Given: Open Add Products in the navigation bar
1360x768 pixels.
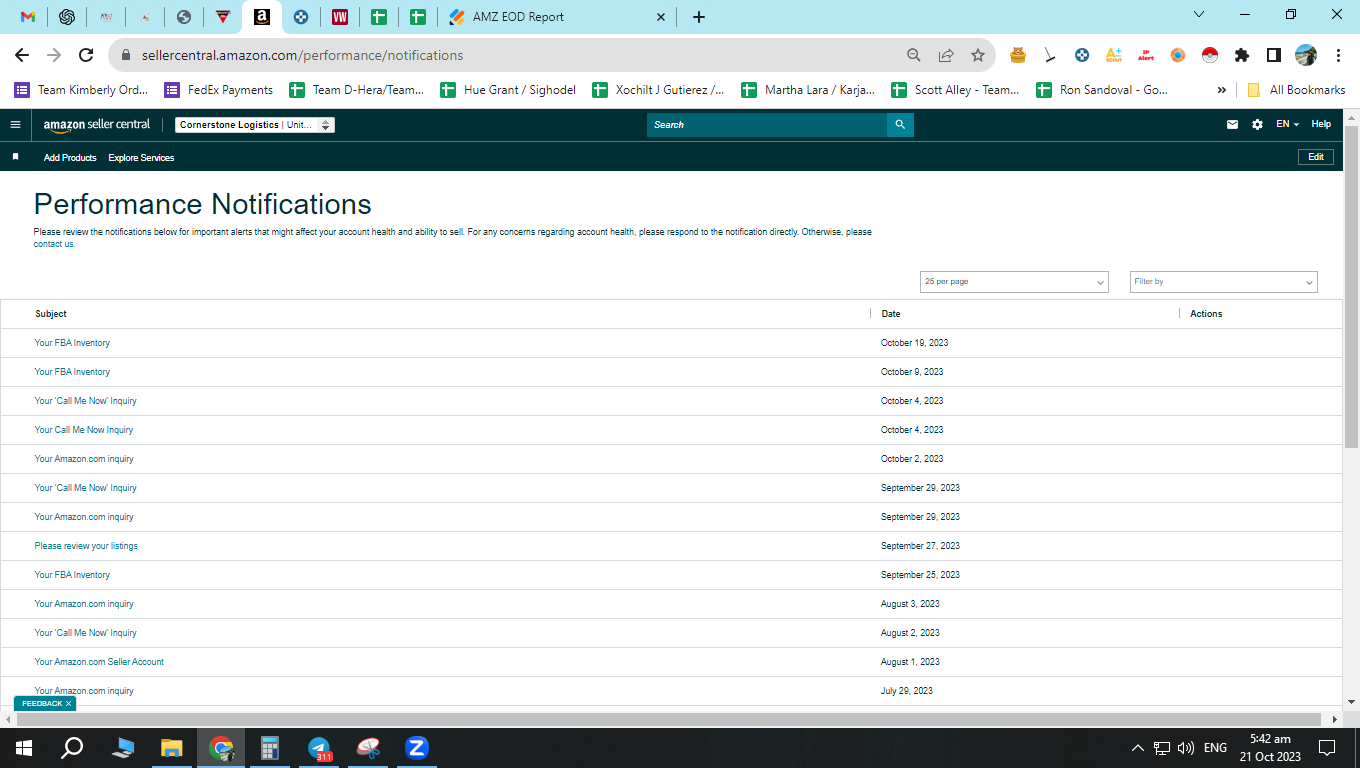Looking at the screenshot, I should coord(70,158).
